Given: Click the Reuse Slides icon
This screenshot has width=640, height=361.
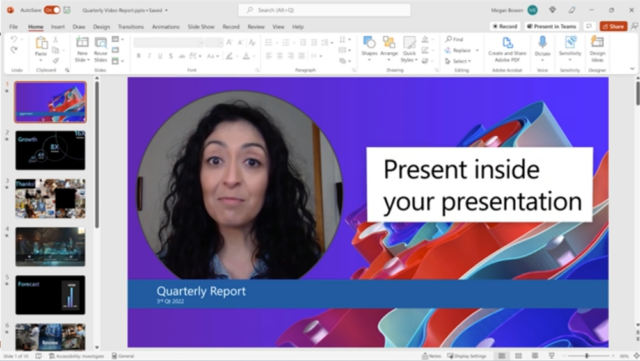Looking at the screenshot, I should pos(100,42).
